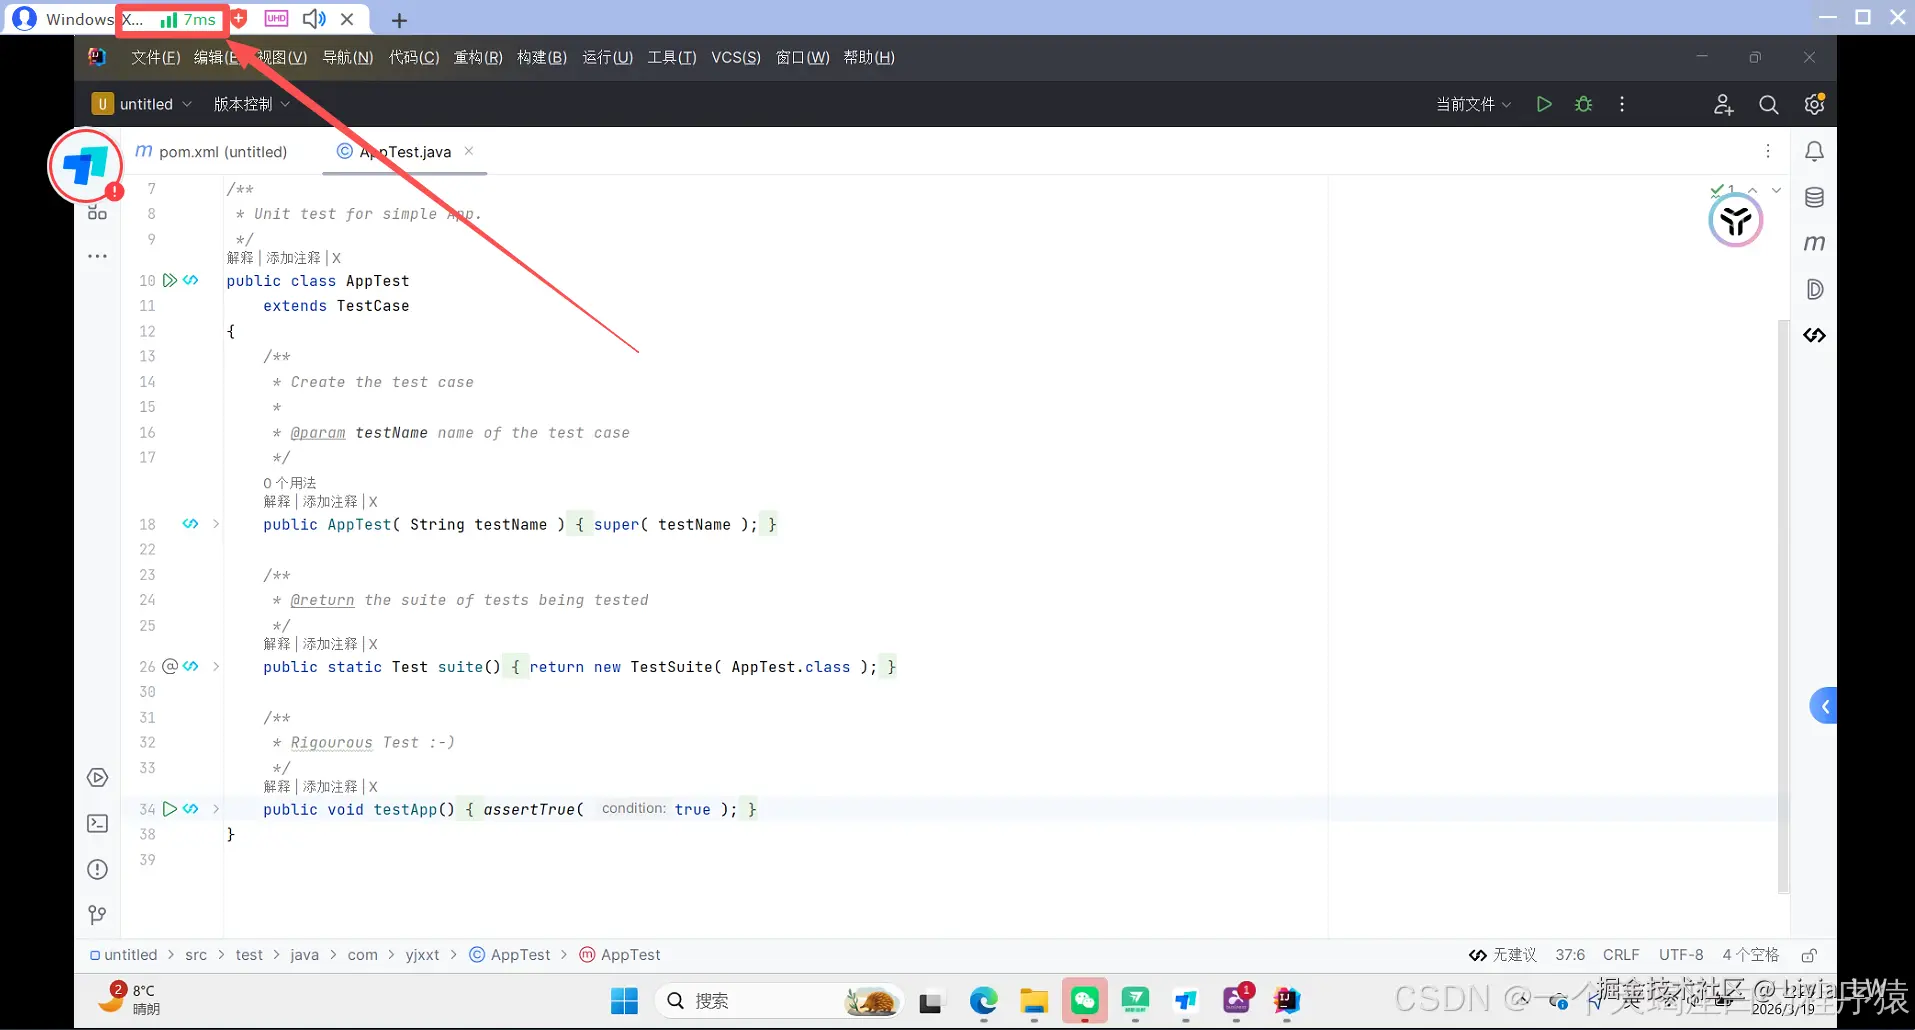The width and height of the screenshot is (1915, 1030).
Task: Expand folded constructor at line 18
Action: point(216,524)
